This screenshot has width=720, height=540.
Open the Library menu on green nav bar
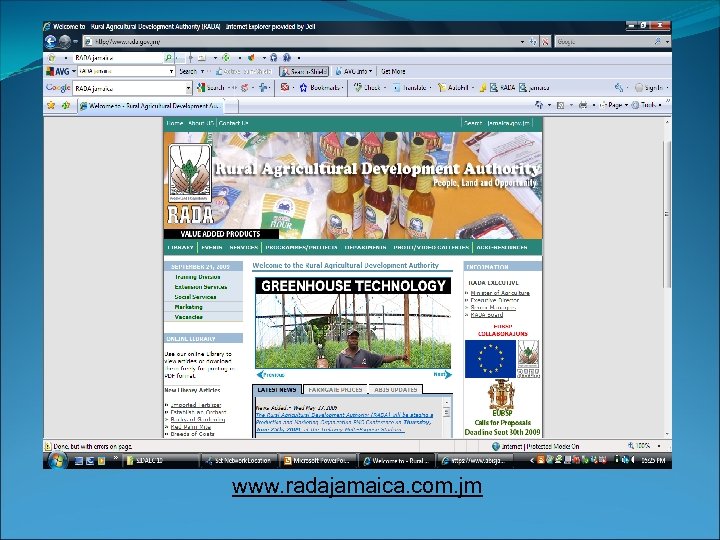(x=180, y=248)
